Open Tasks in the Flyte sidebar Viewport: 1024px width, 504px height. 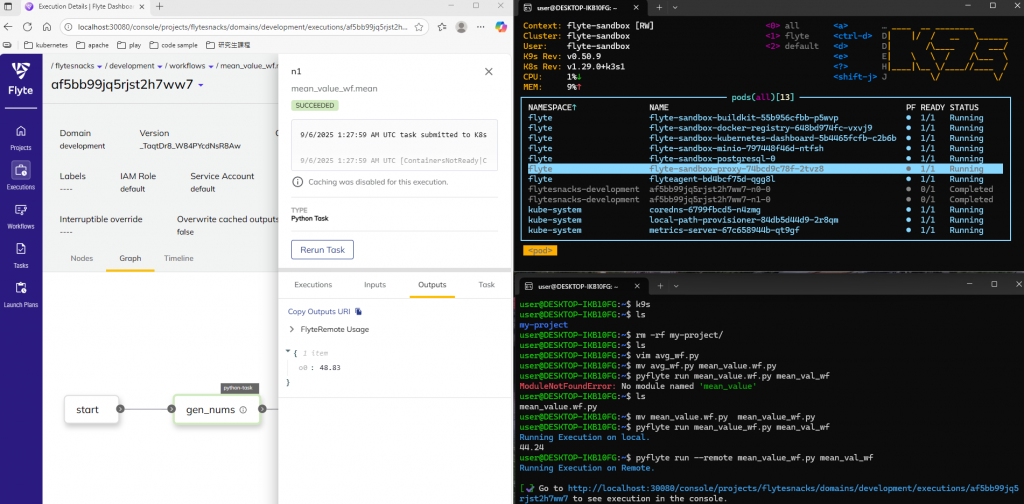[21, 256]
